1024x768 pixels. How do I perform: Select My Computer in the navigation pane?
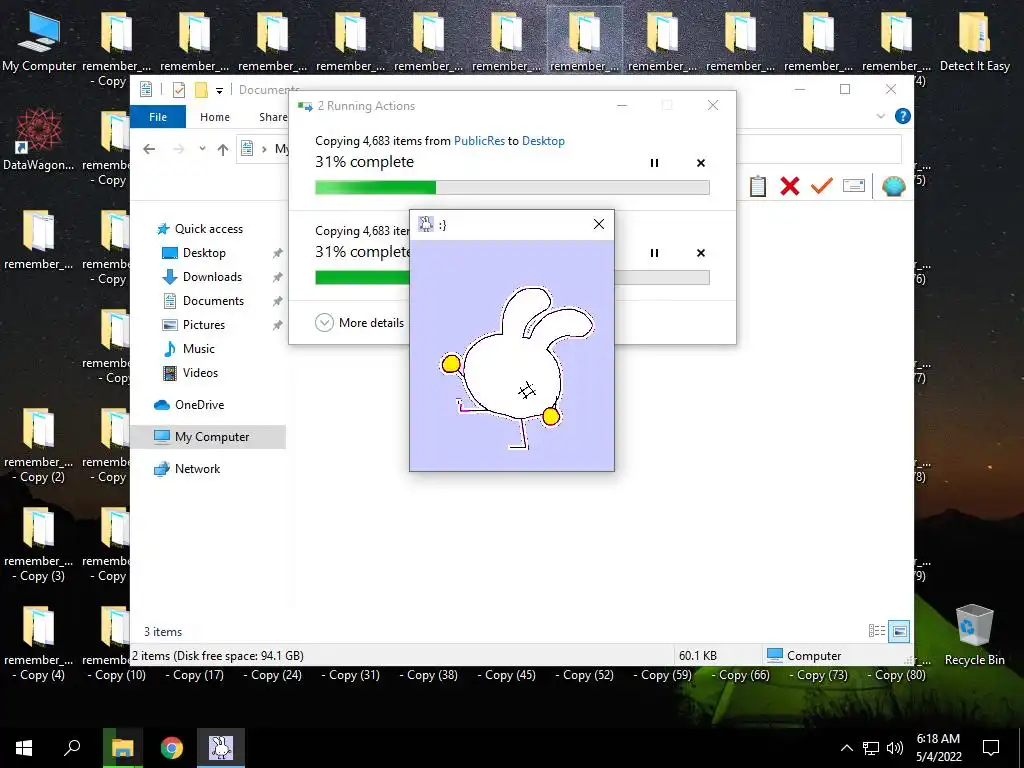tap(208, 437)
